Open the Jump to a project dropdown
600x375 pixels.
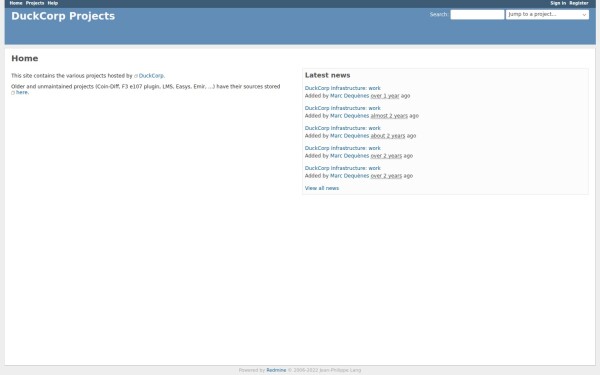point(547,15)
